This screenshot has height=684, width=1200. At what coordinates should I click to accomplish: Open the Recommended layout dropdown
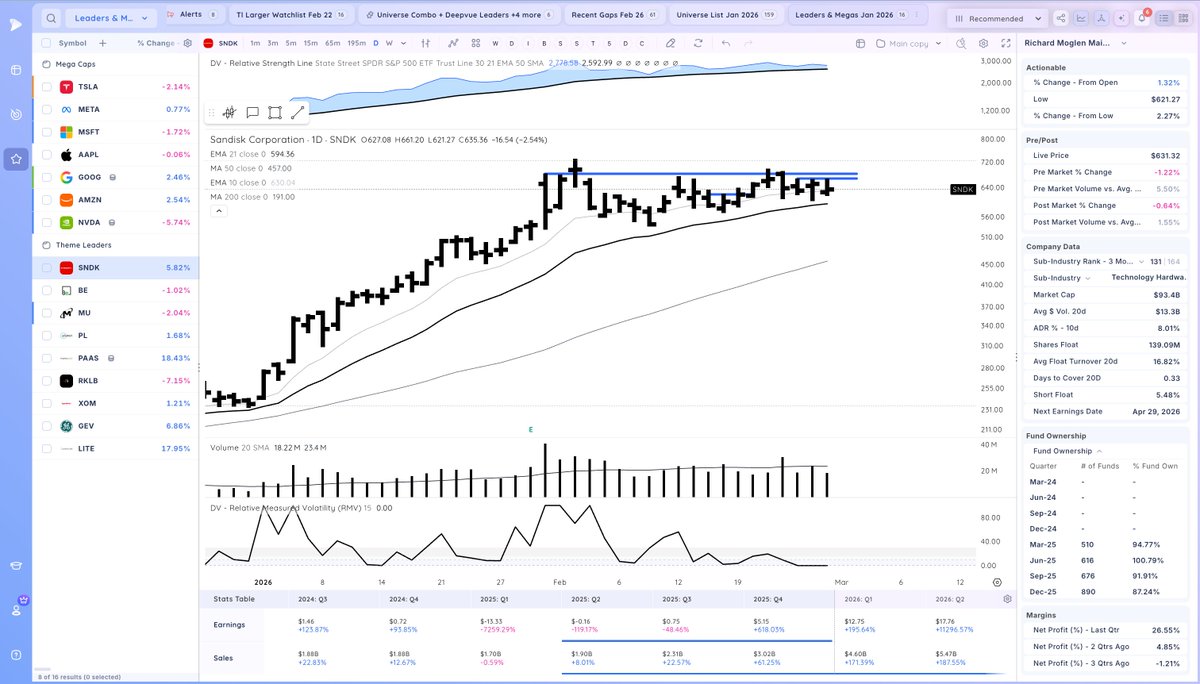[998, 18]
